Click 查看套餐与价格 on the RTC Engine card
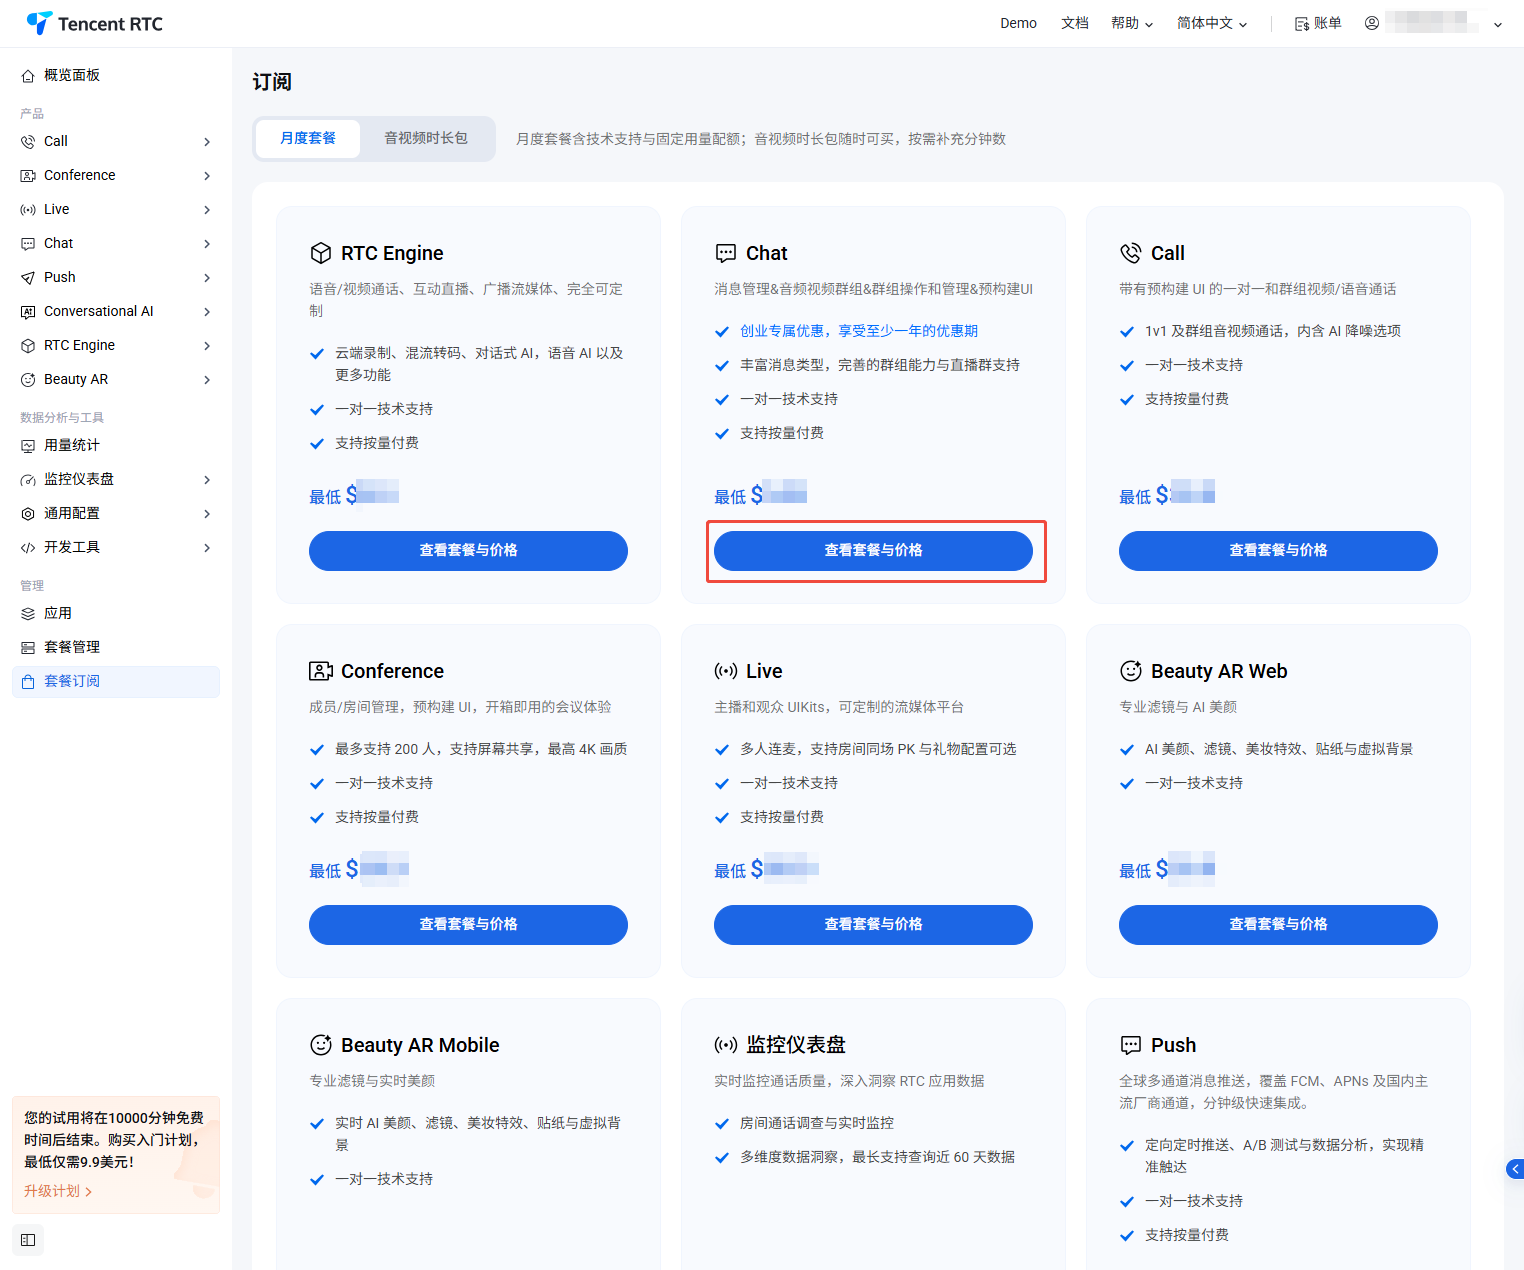1524x1270 pixels. pyautogui.click(x=468, y=551)
